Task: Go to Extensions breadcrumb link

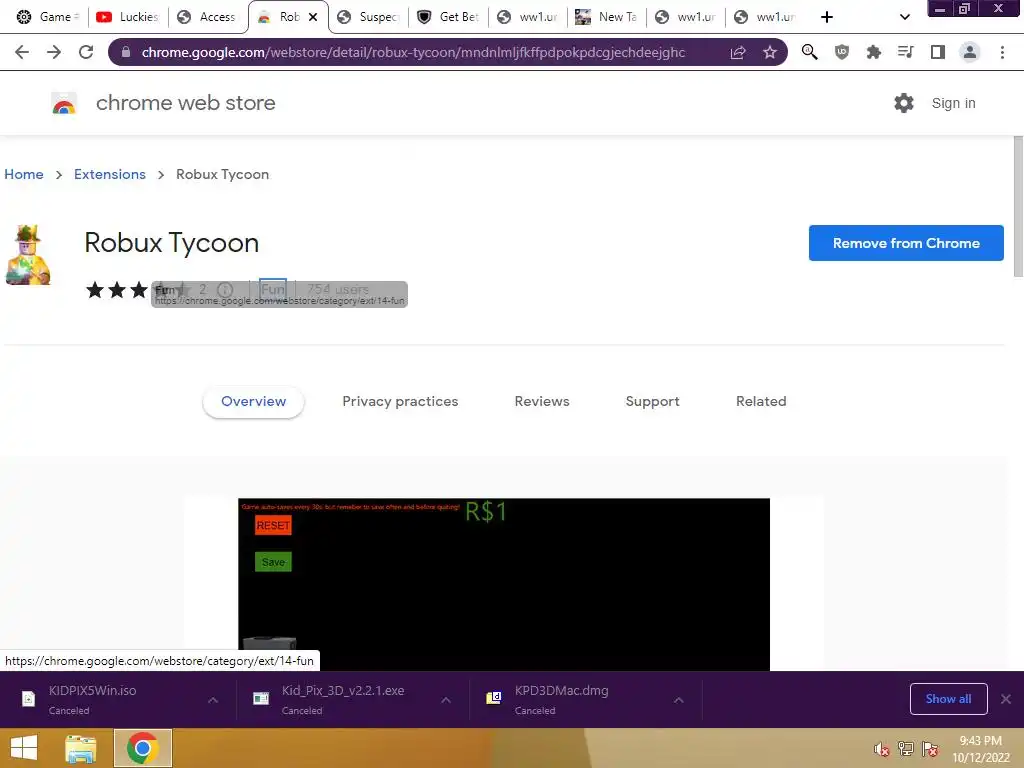Action: coord(110,174)
